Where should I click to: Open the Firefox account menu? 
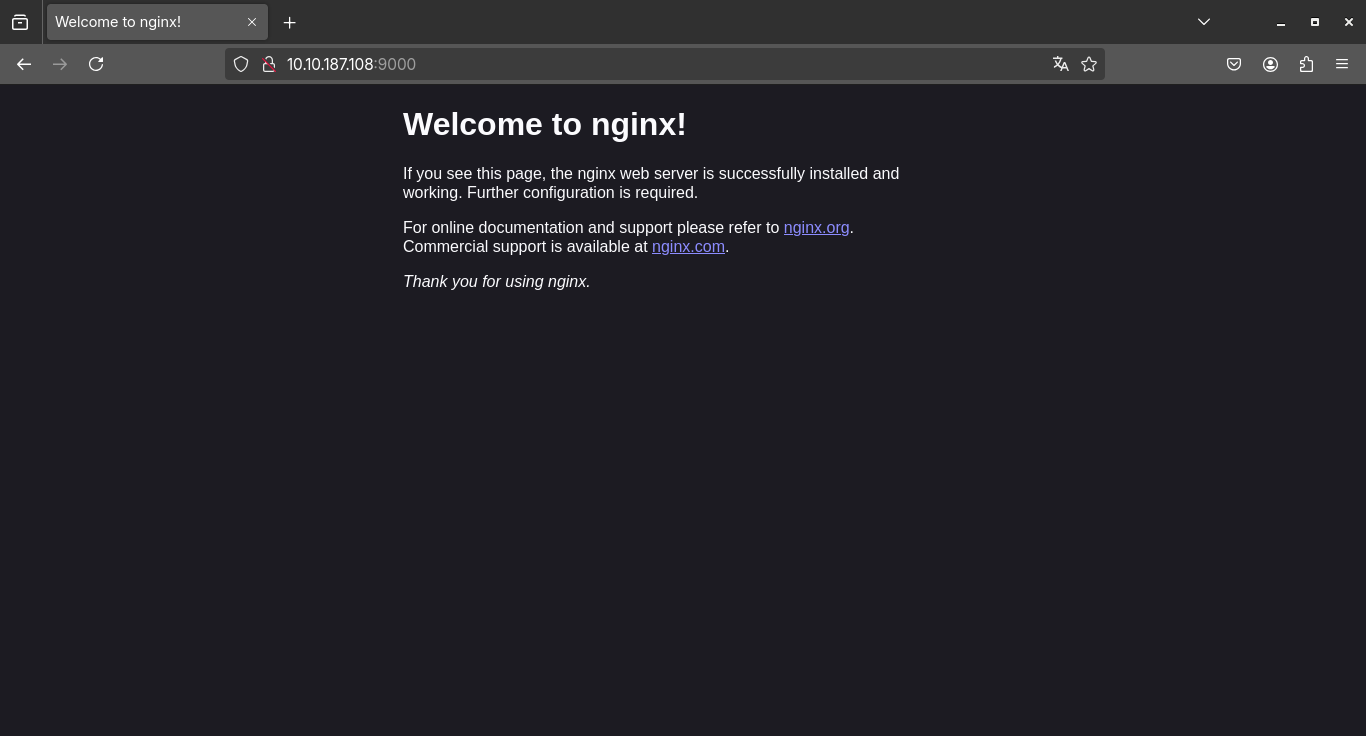[x=1270, y=64]
